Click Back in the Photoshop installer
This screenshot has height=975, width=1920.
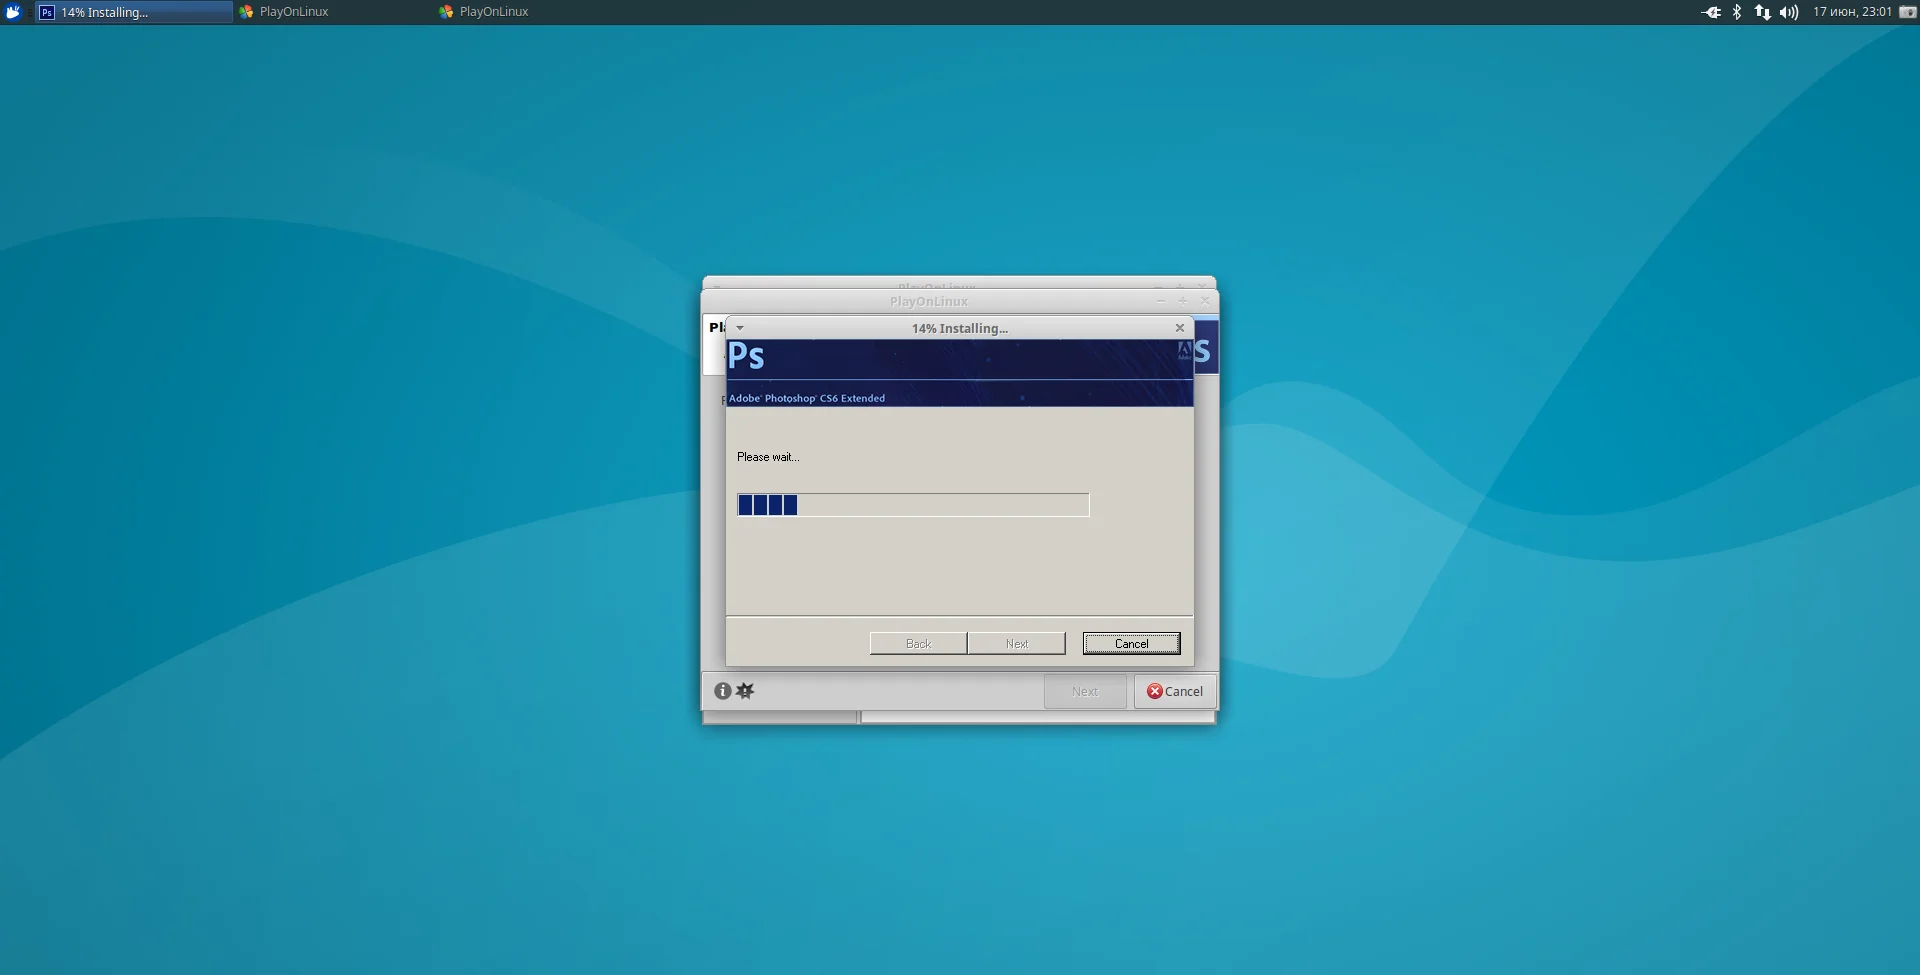(x=918, y=644)
